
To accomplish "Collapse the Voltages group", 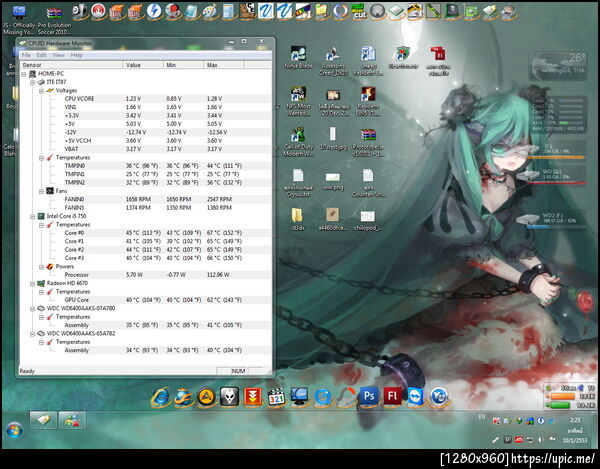I will coord(41,91).
